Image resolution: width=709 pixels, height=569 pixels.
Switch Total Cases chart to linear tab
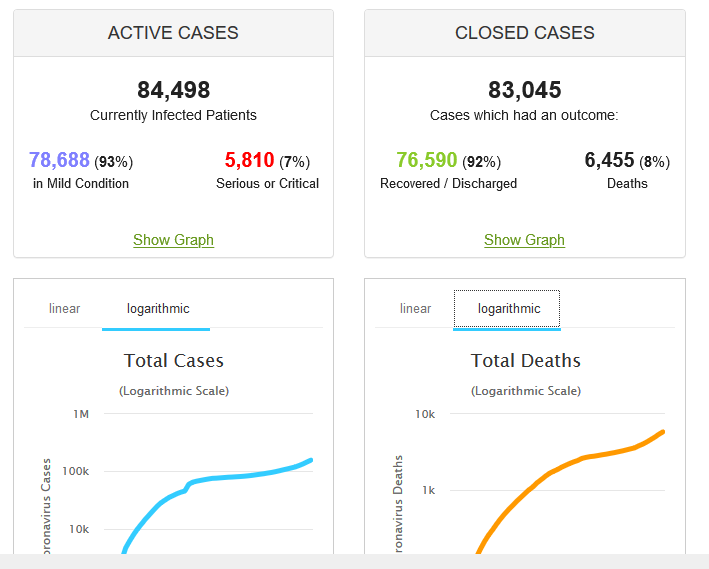(64, 308)
